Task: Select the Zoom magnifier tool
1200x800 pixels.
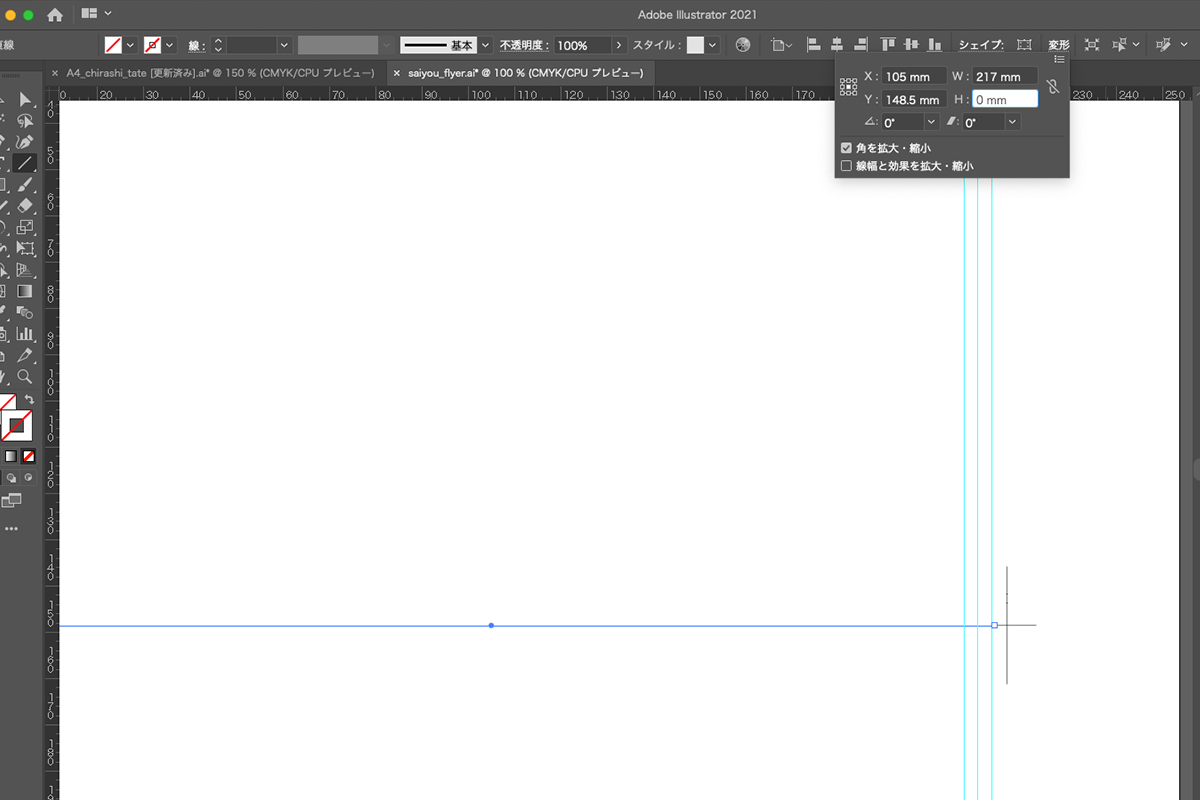Action: pyautogui.click(x=25, y=377)
